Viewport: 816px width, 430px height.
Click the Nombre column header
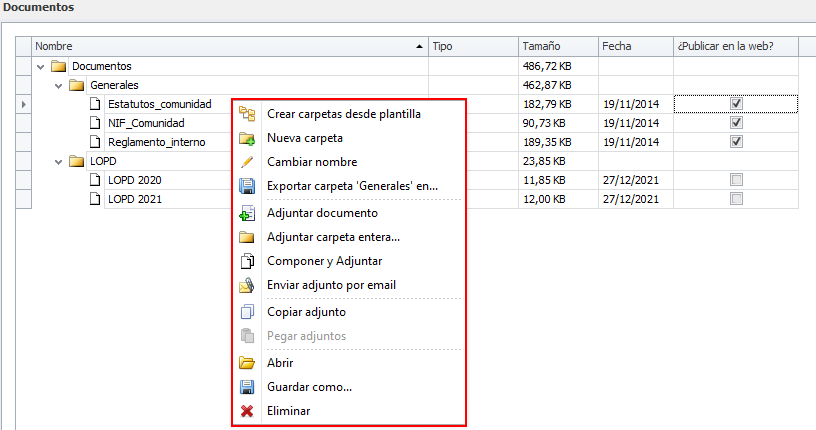point(230,46)
